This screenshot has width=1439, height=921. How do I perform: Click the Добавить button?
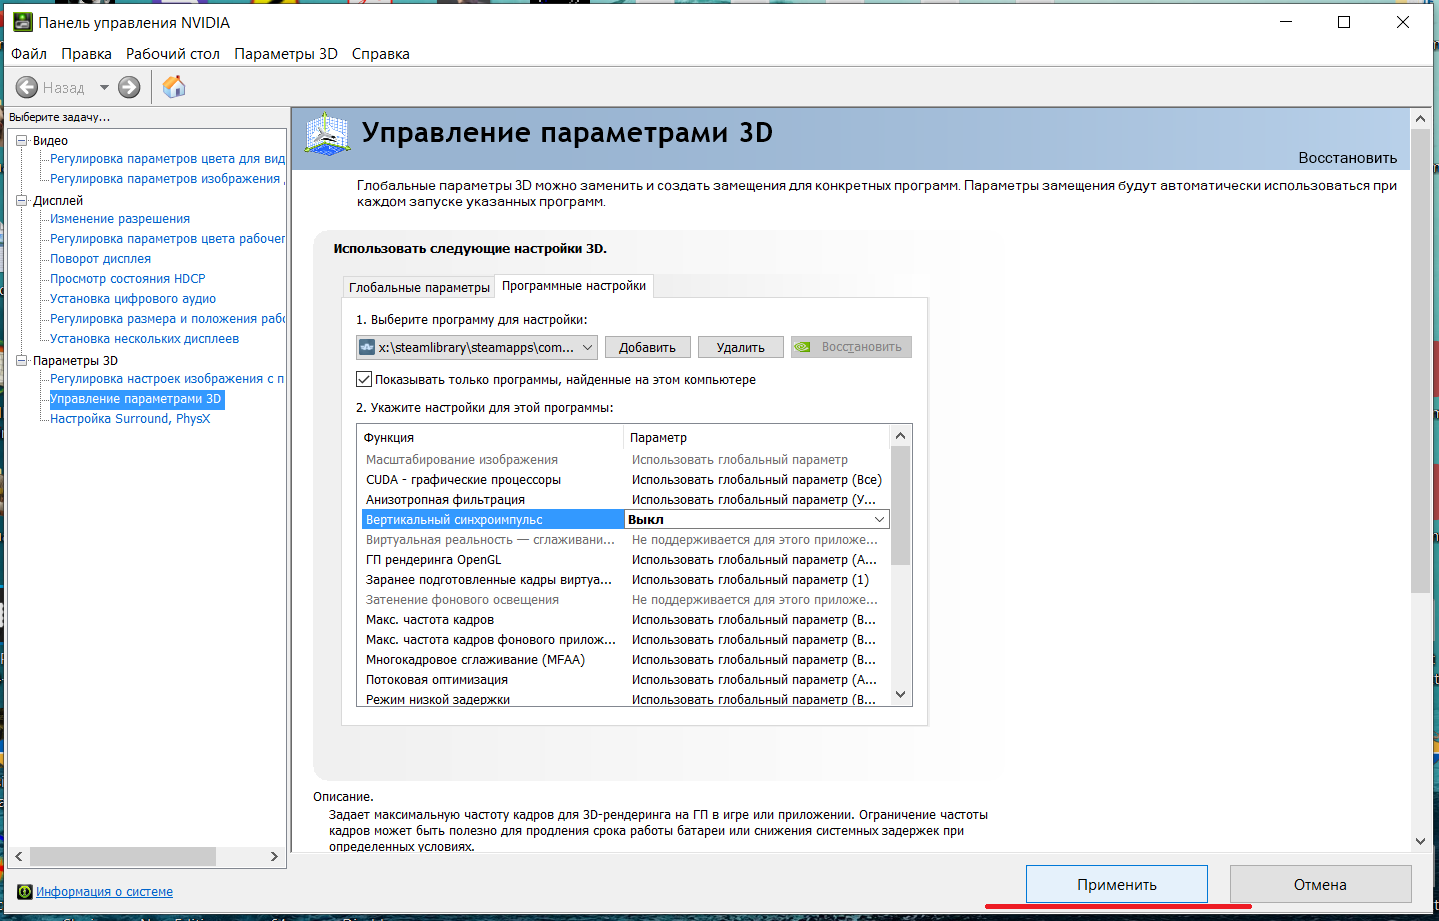647,348
